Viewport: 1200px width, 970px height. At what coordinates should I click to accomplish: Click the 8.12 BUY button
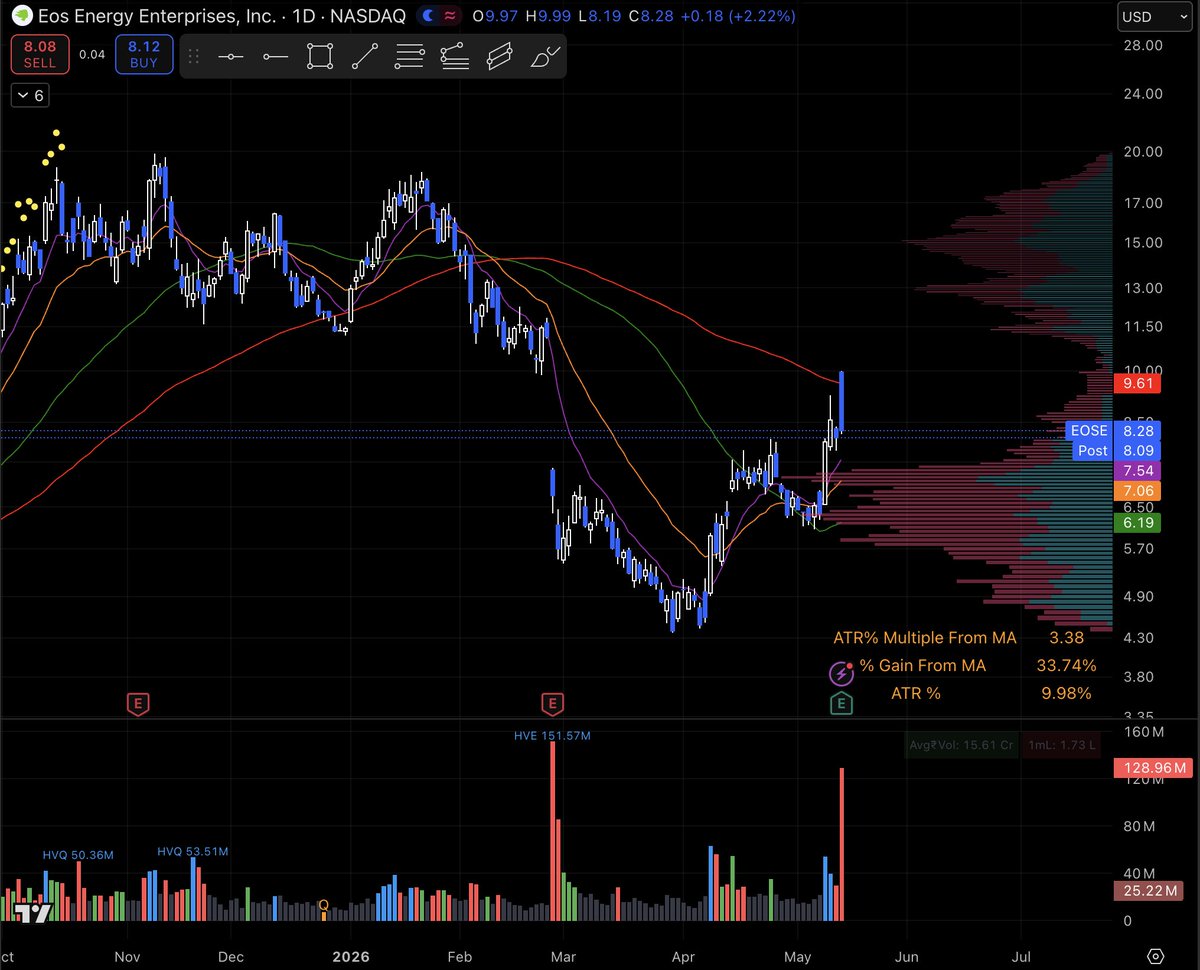pos(143,54)
